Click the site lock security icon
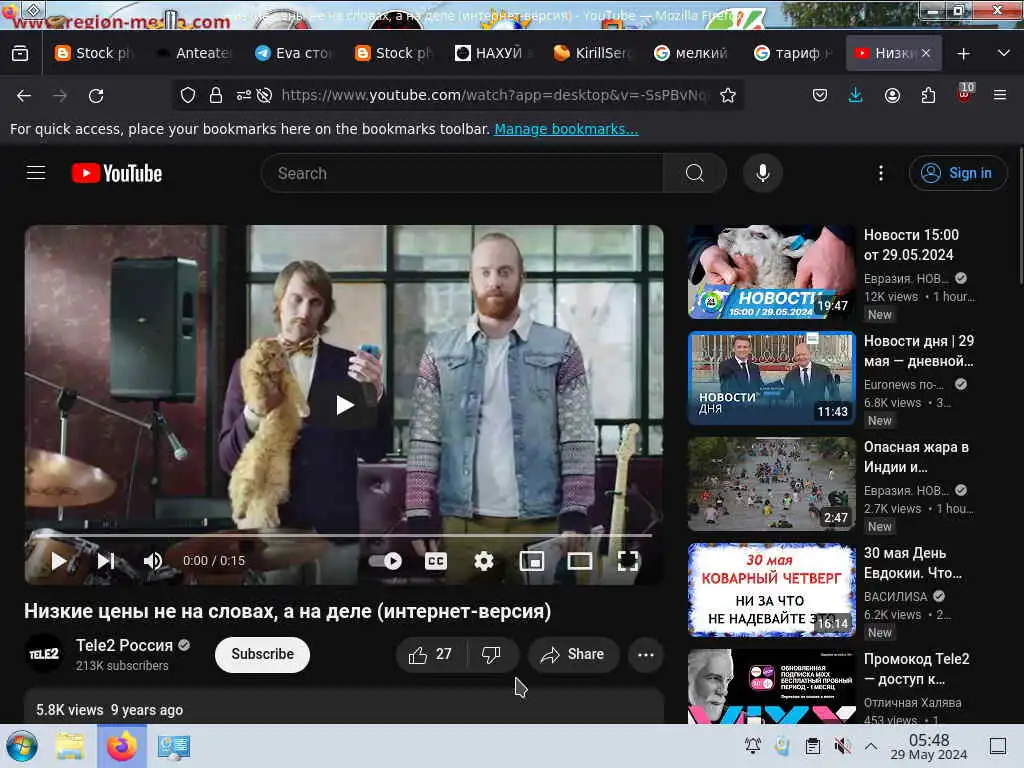This screenshot has height=768, width=1024. coord(216,95)
